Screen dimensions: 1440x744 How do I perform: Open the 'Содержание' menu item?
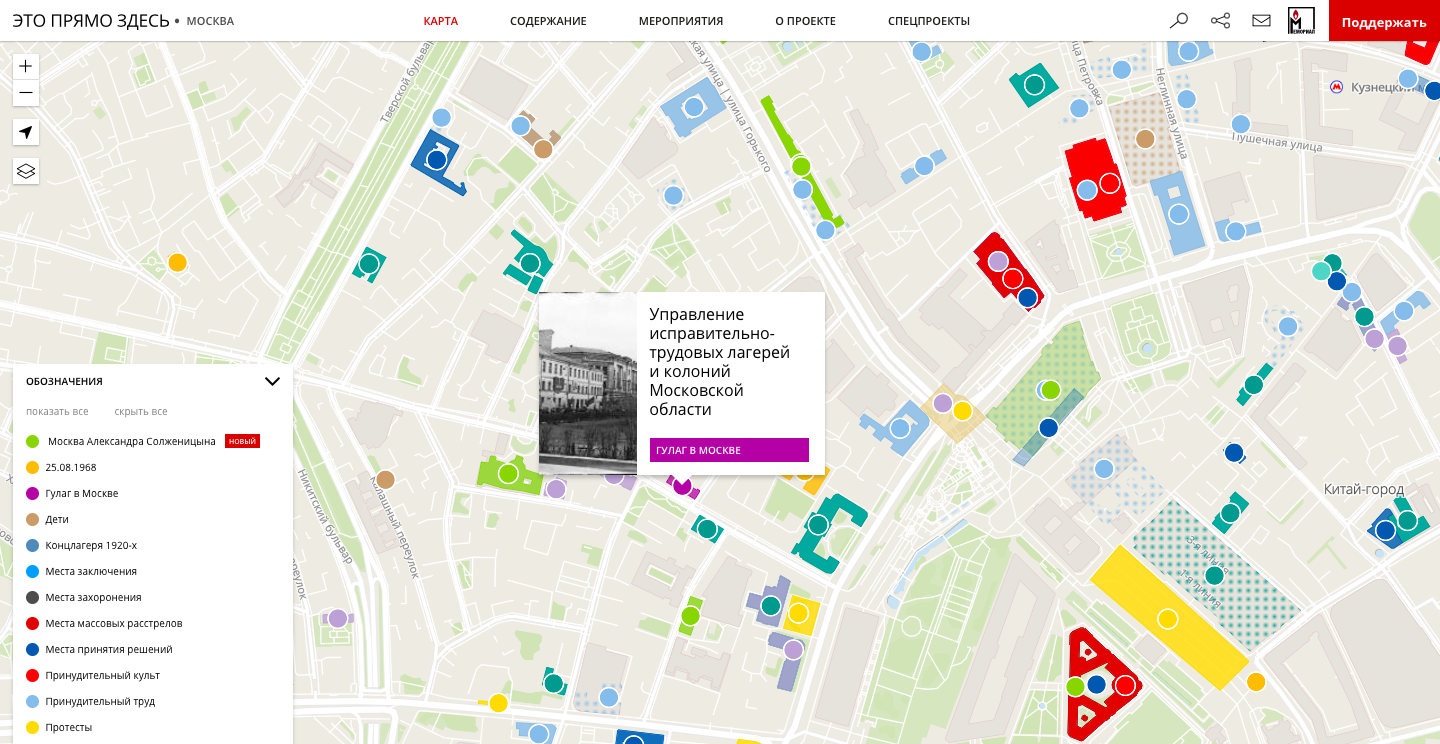(548, 21)
